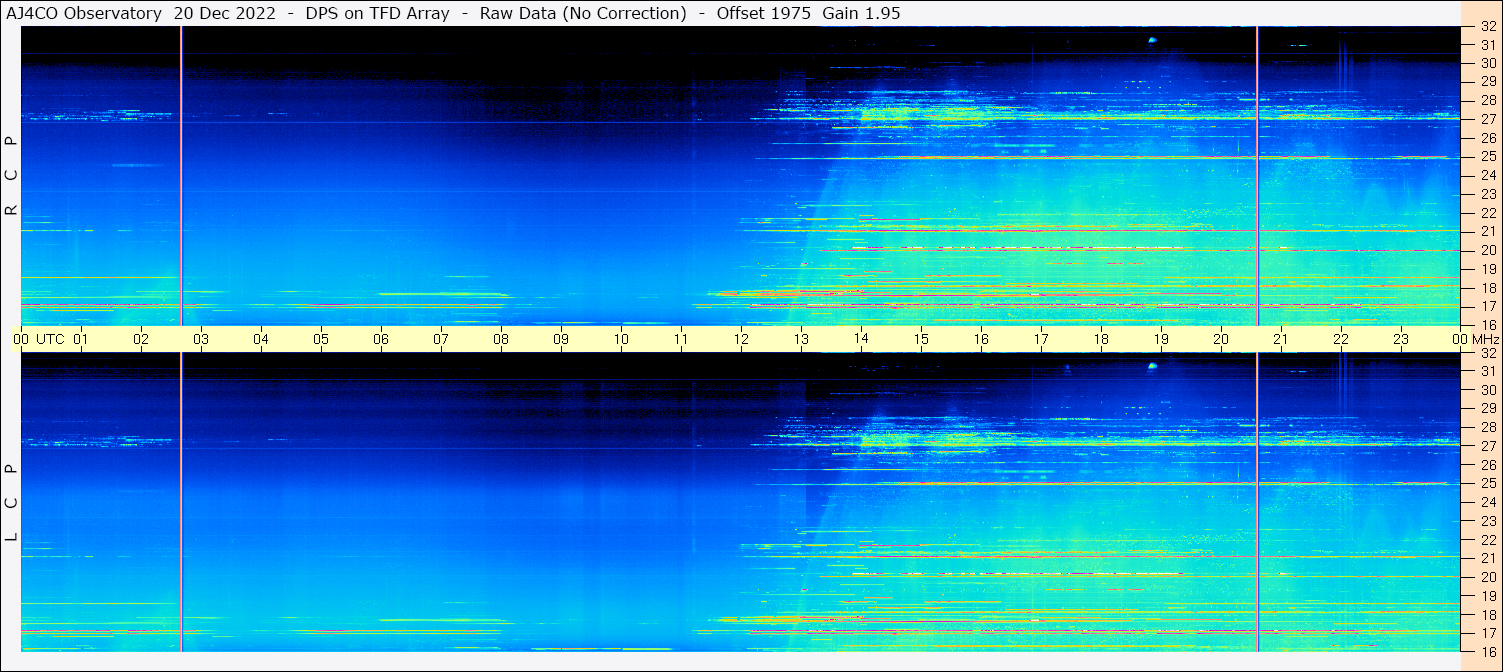
Task: Click the "MHz" unit label
Action: pyautogui.click(x=1486, y=339)
